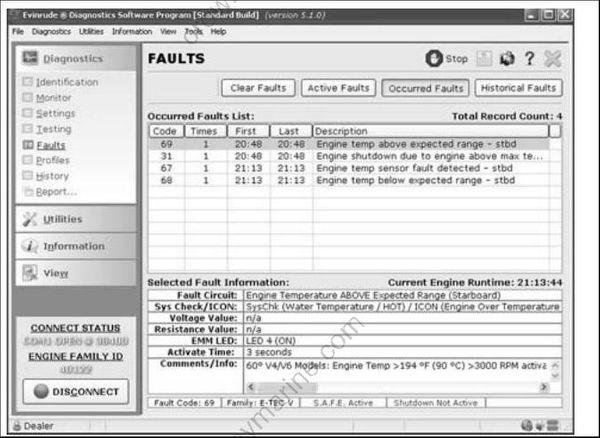Click the Settings item icon

[27, 113]
